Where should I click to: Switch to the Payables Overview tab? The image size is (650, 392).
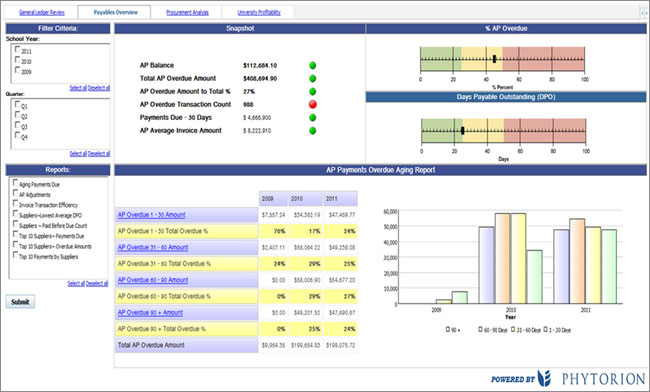115,12
